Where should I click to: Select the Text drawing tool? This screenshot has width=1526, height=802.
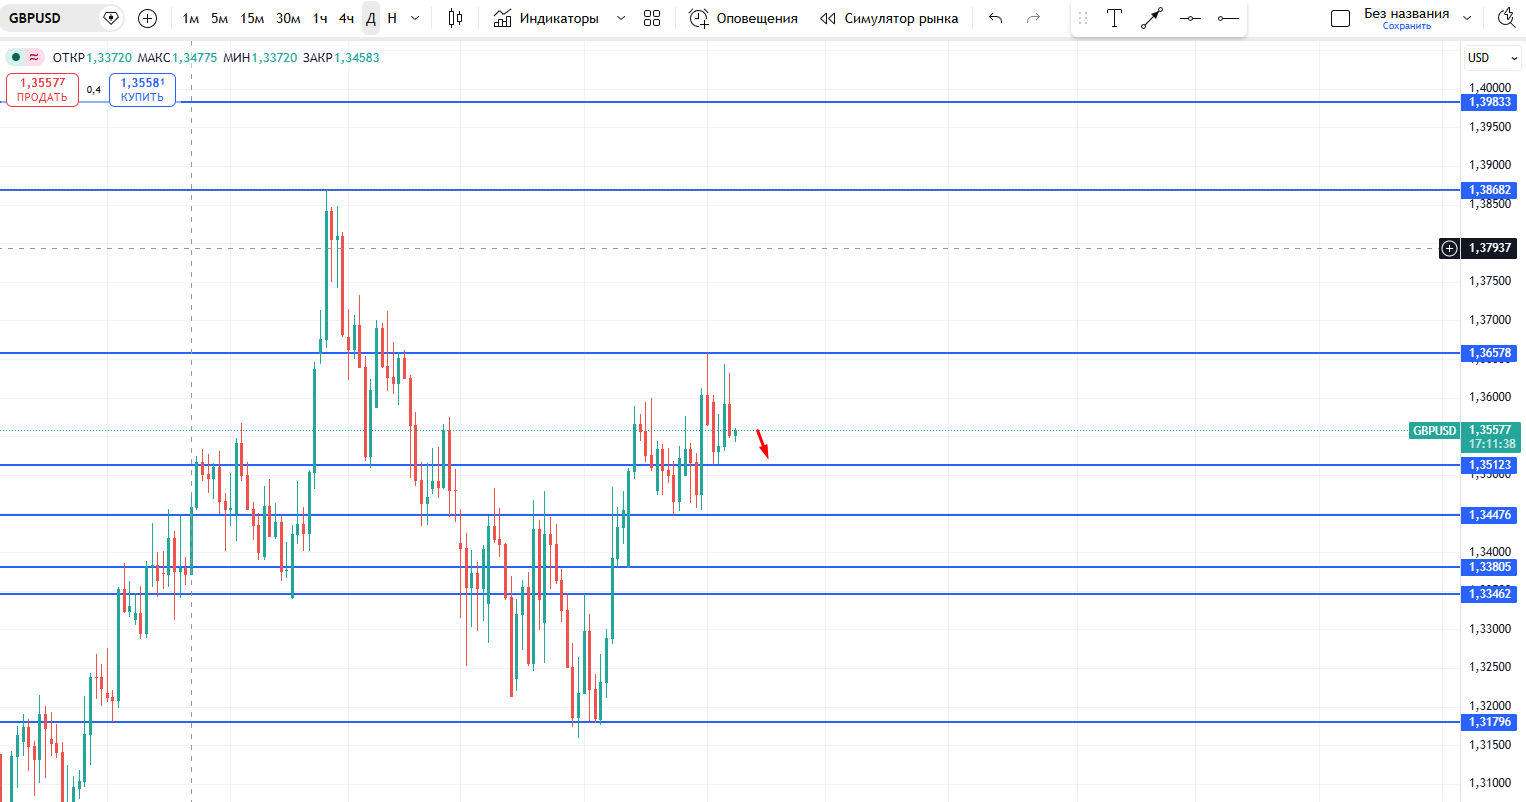[1114, 18]
